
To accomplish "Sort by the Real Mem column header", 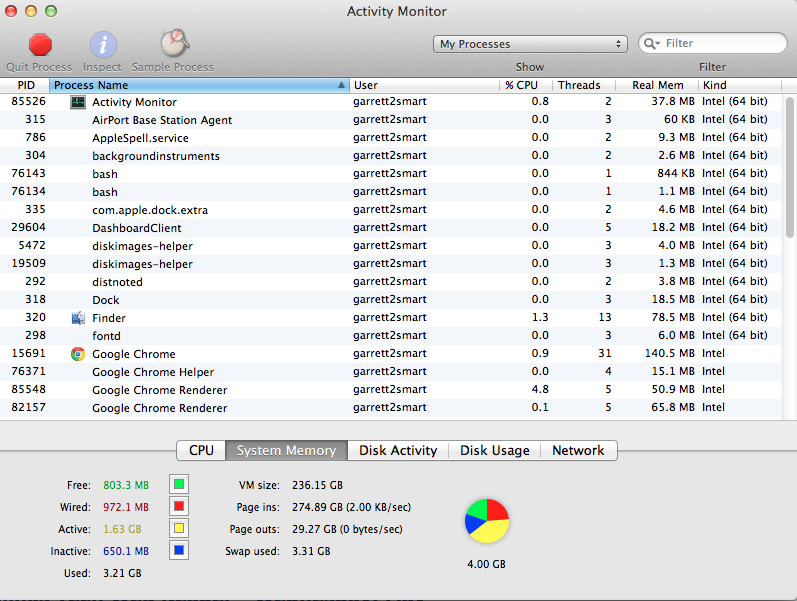I will (x=657, y=85).
